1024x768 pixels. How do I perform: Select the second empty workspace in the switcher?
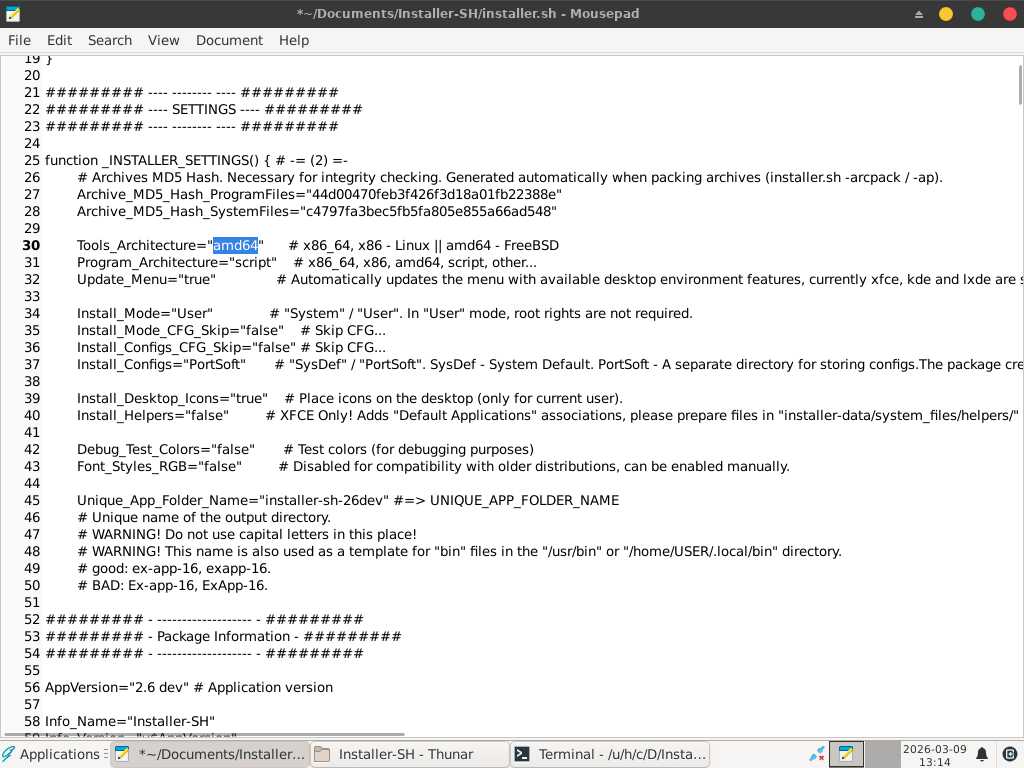pyautogui.click(x=882, y=754)
